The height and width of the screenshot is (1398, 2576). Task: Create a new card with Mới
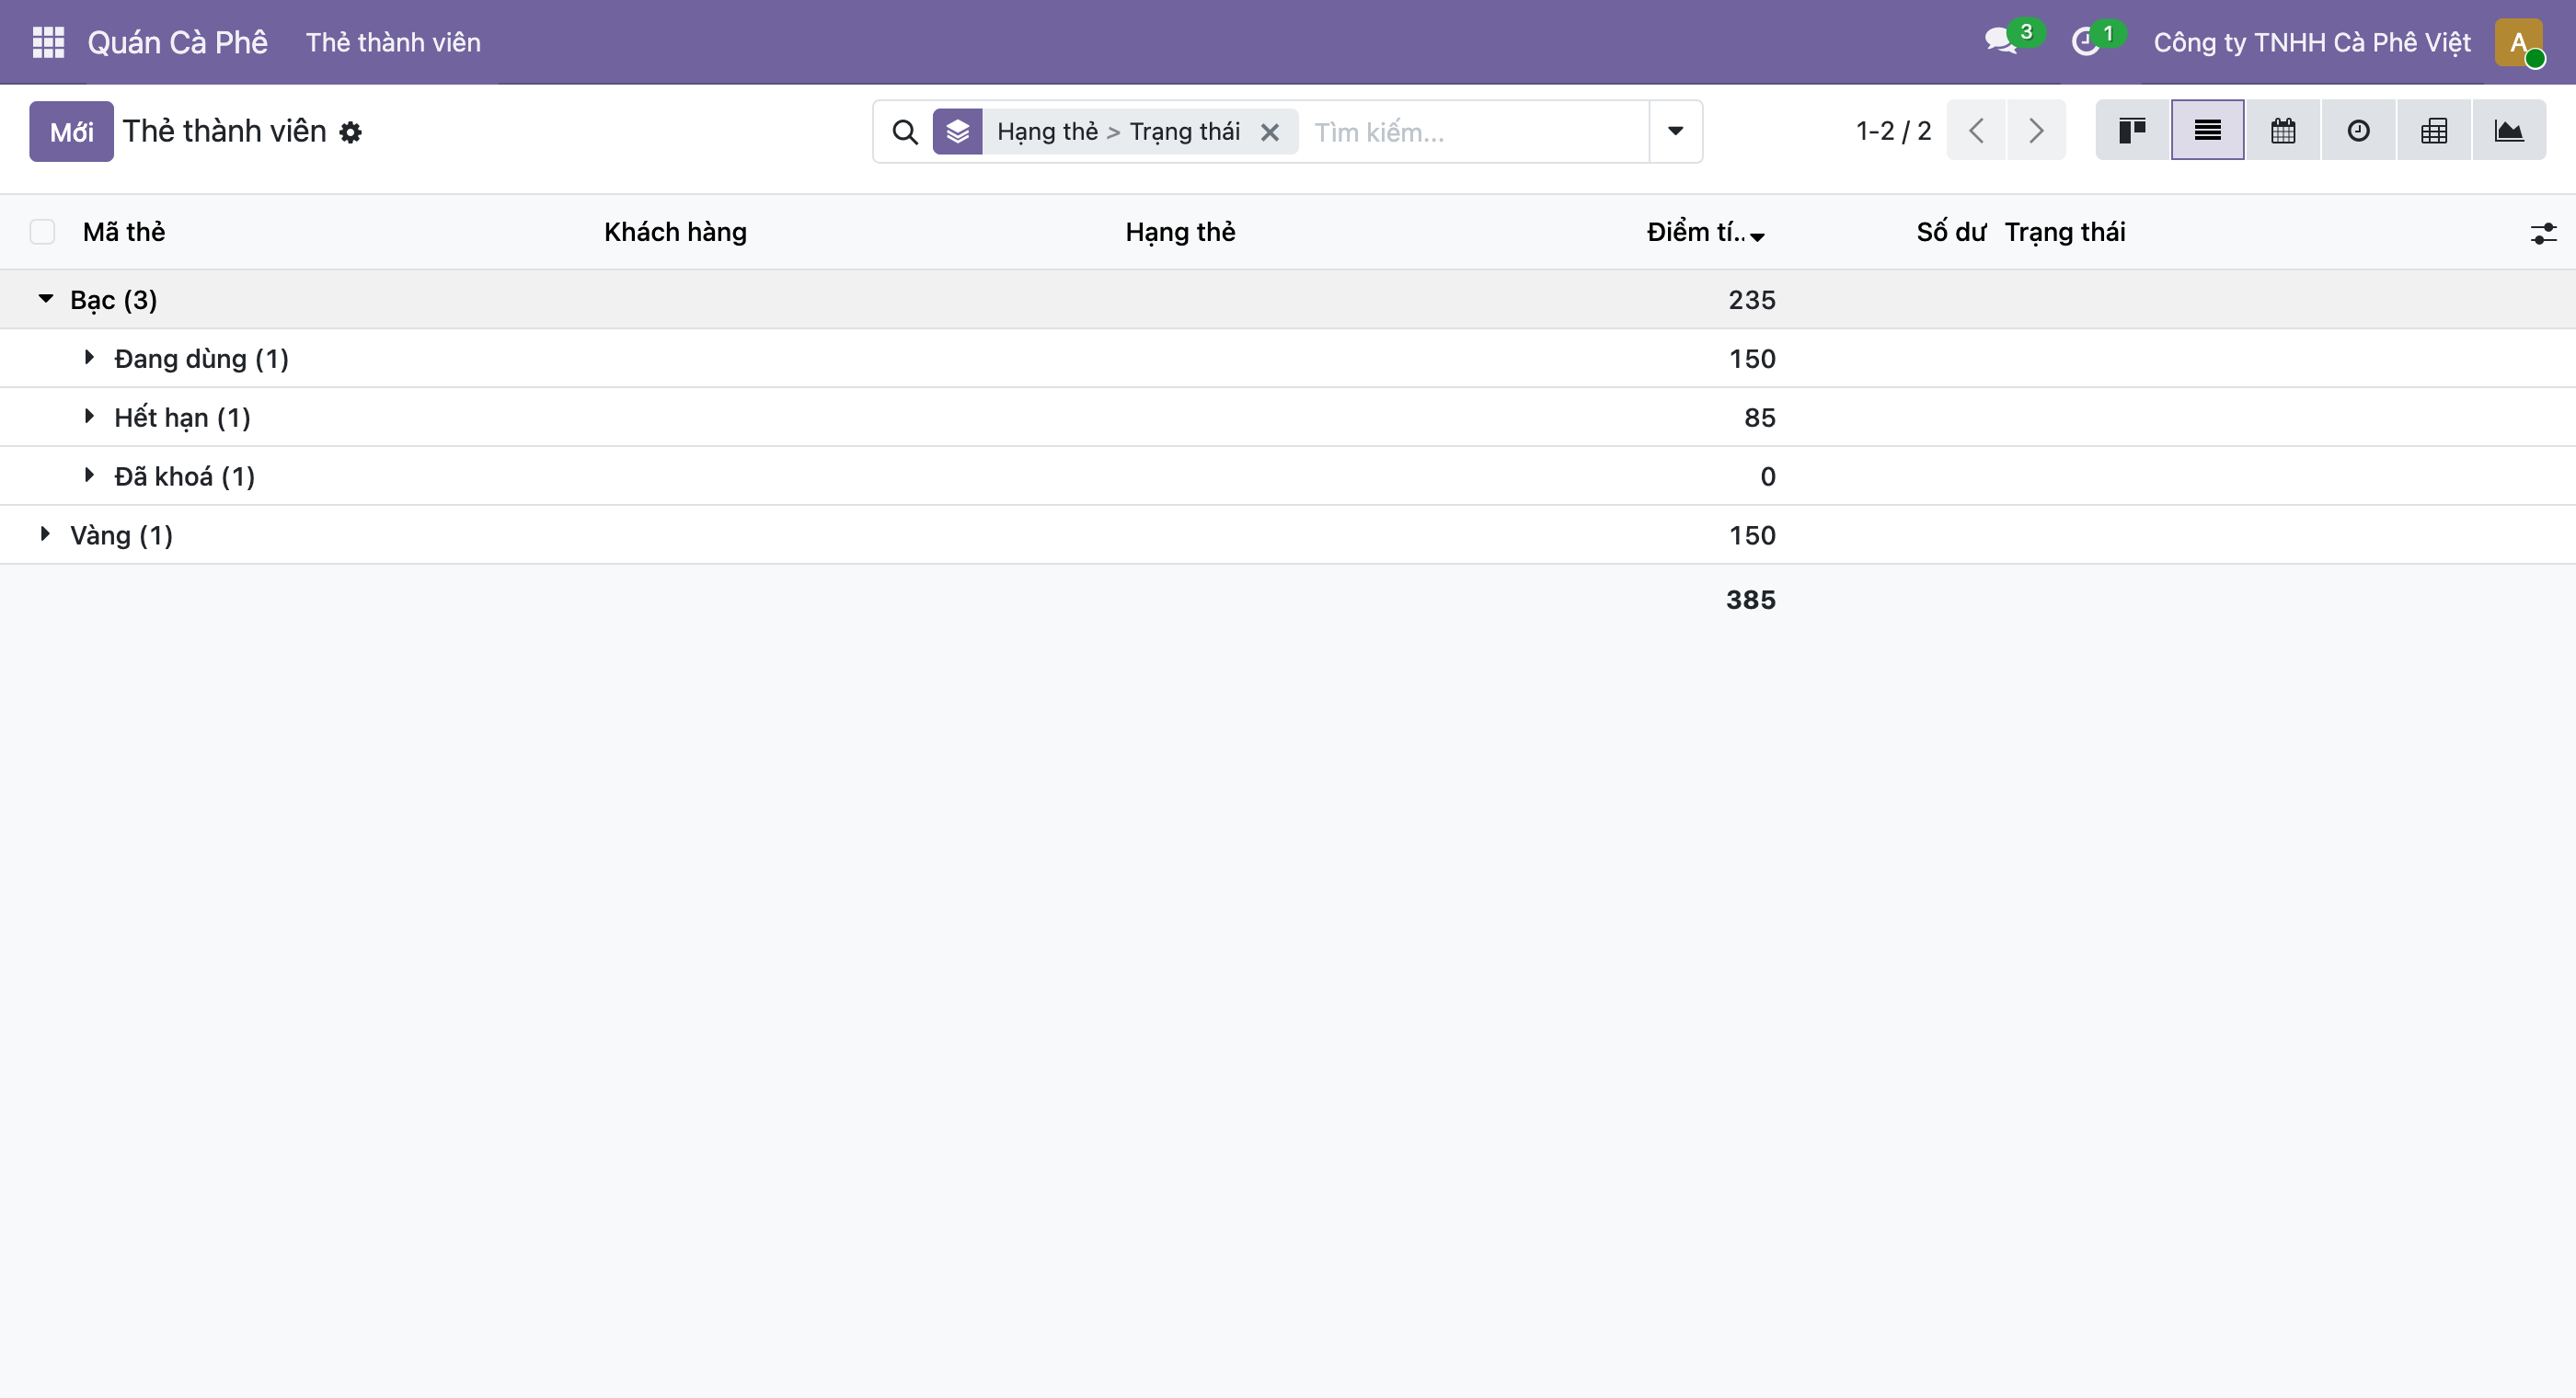click(71, 131)
